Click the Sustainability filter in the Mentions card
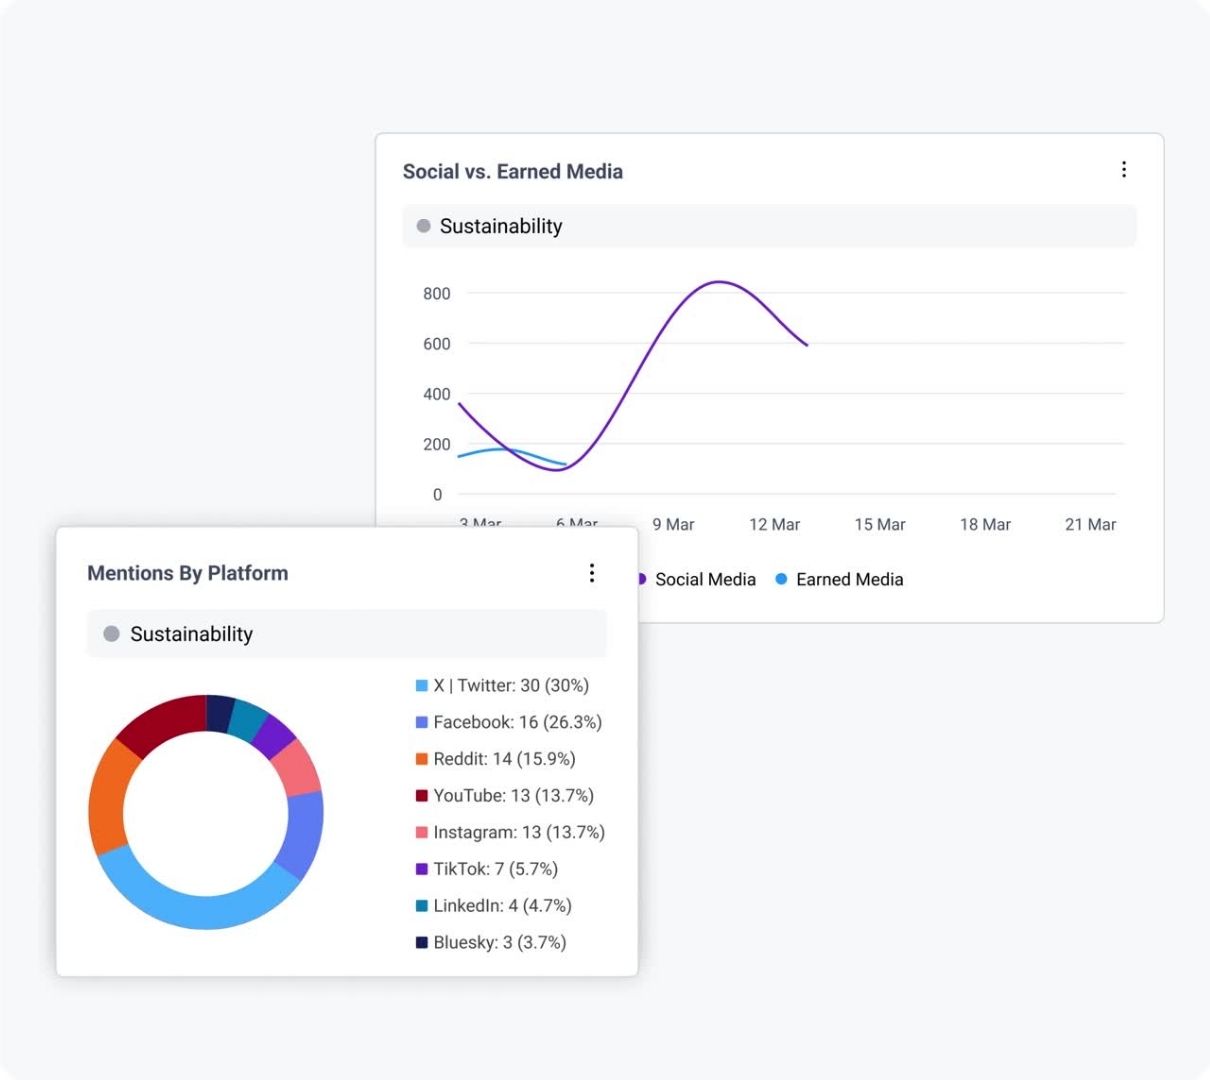Viewport: 1210px width, 1080px height. point(346,634)
